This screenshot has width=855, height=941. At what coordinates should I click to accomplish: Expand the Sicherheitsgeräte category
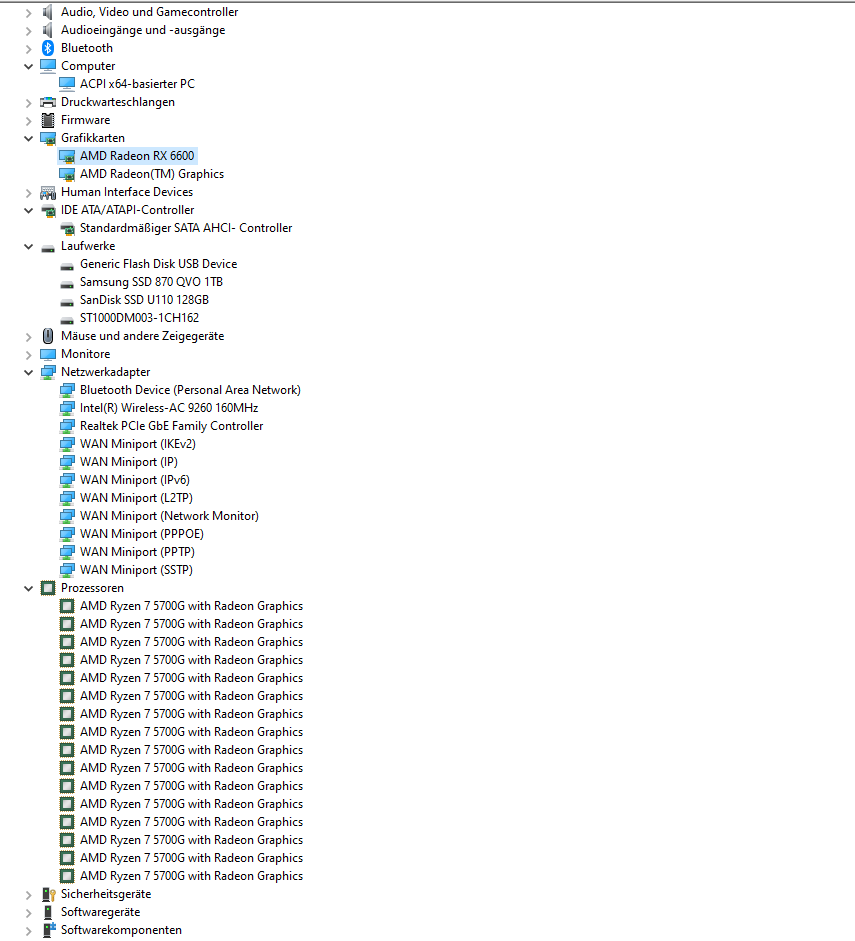[28, 895]
